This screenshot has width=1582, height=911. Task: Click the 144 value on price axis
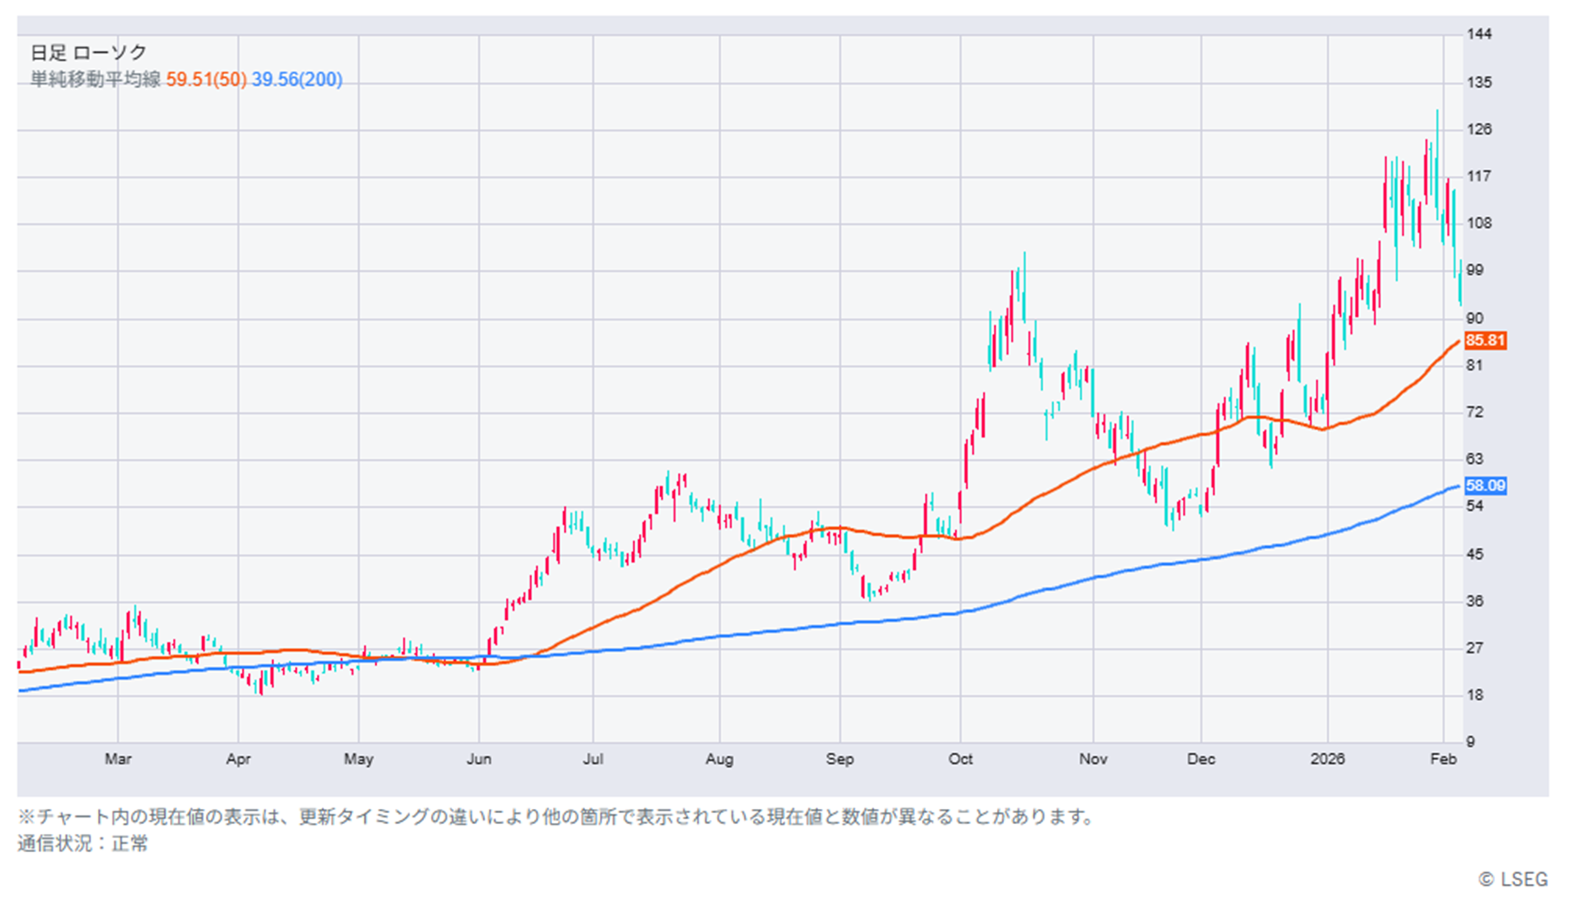tap(1478, 34)
